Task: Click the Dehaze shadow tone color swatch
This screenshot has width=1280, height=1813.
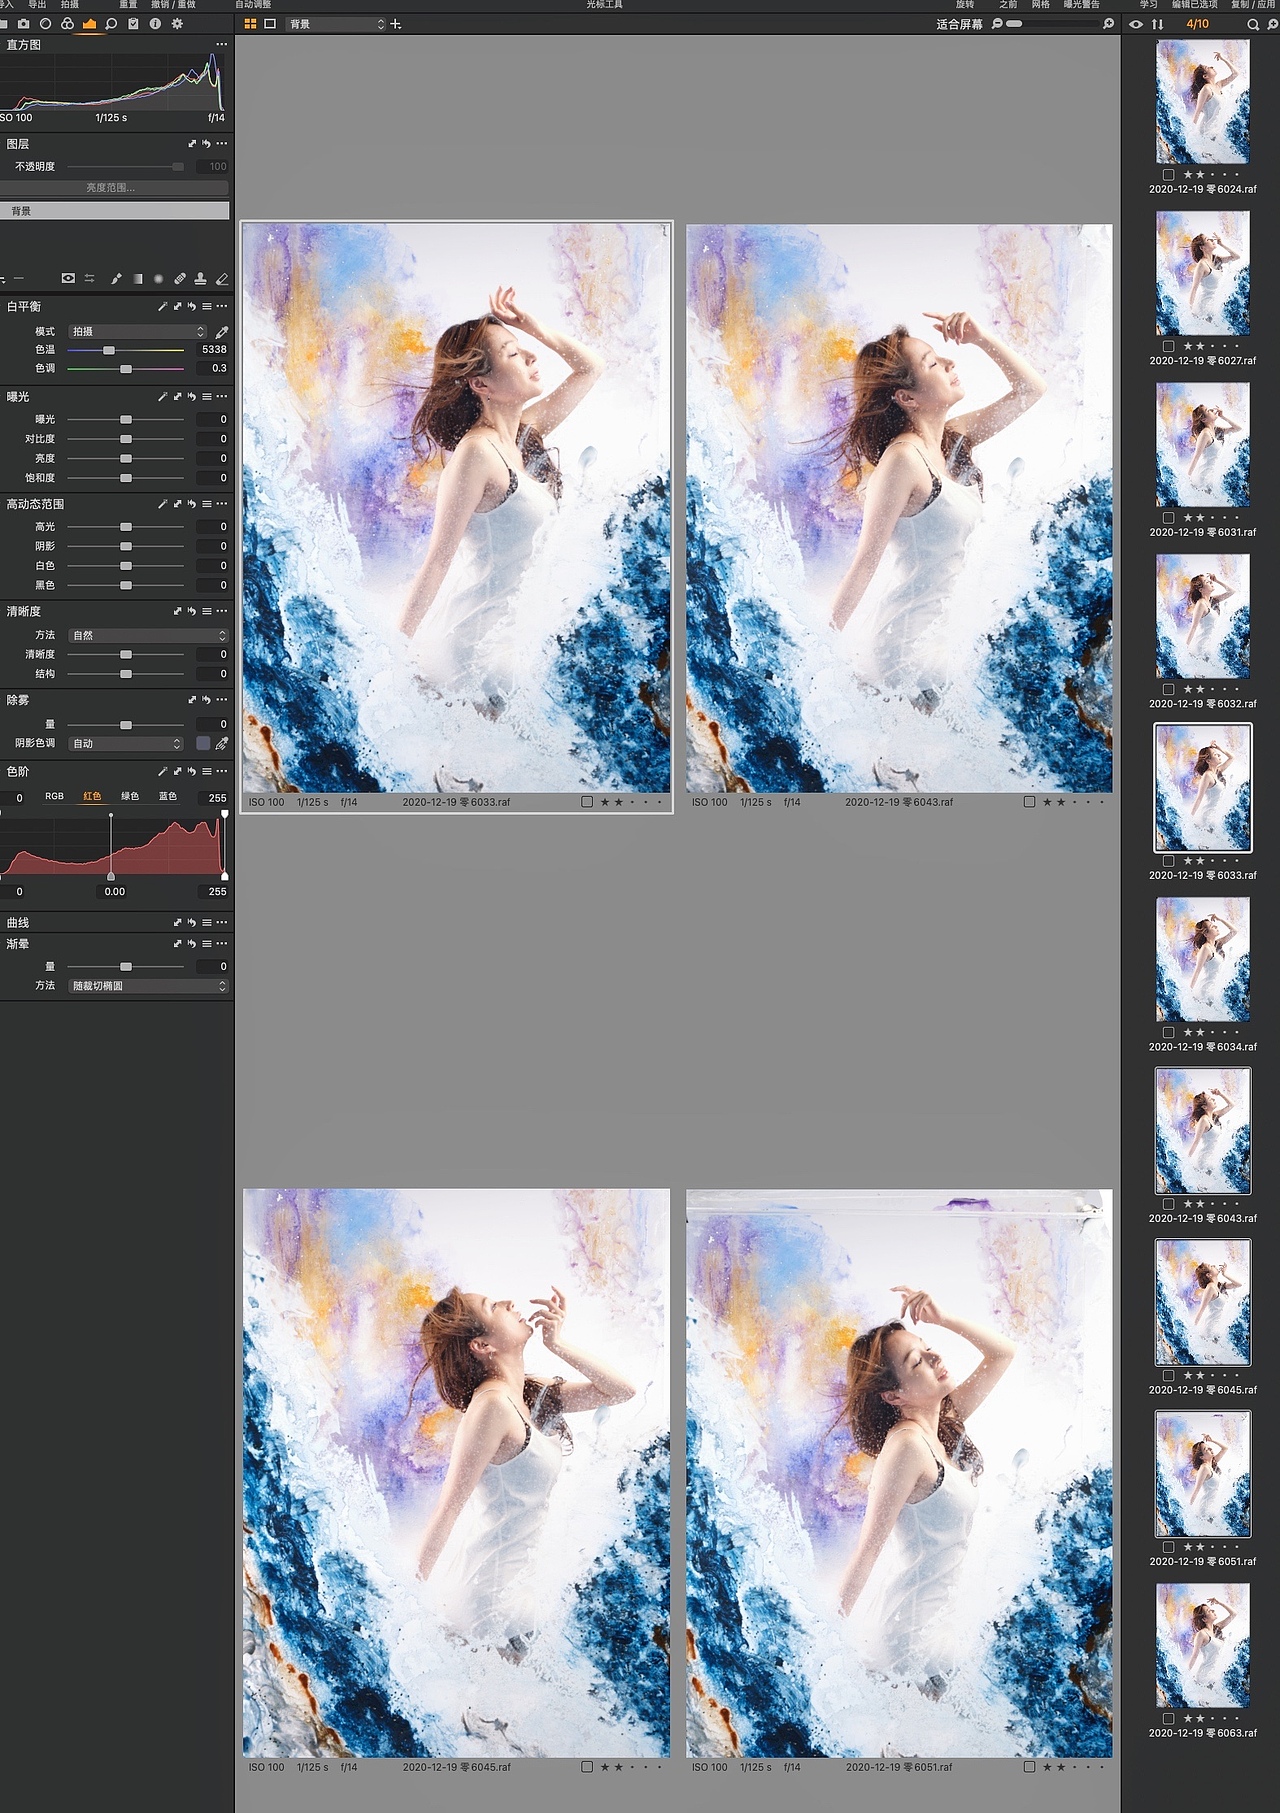Action: pyautogui.click(x=203, y=744)
